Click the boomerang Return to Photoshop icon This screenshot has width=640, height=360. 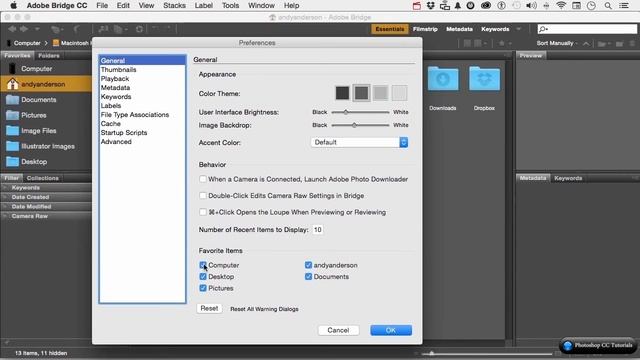pos(77,29)
